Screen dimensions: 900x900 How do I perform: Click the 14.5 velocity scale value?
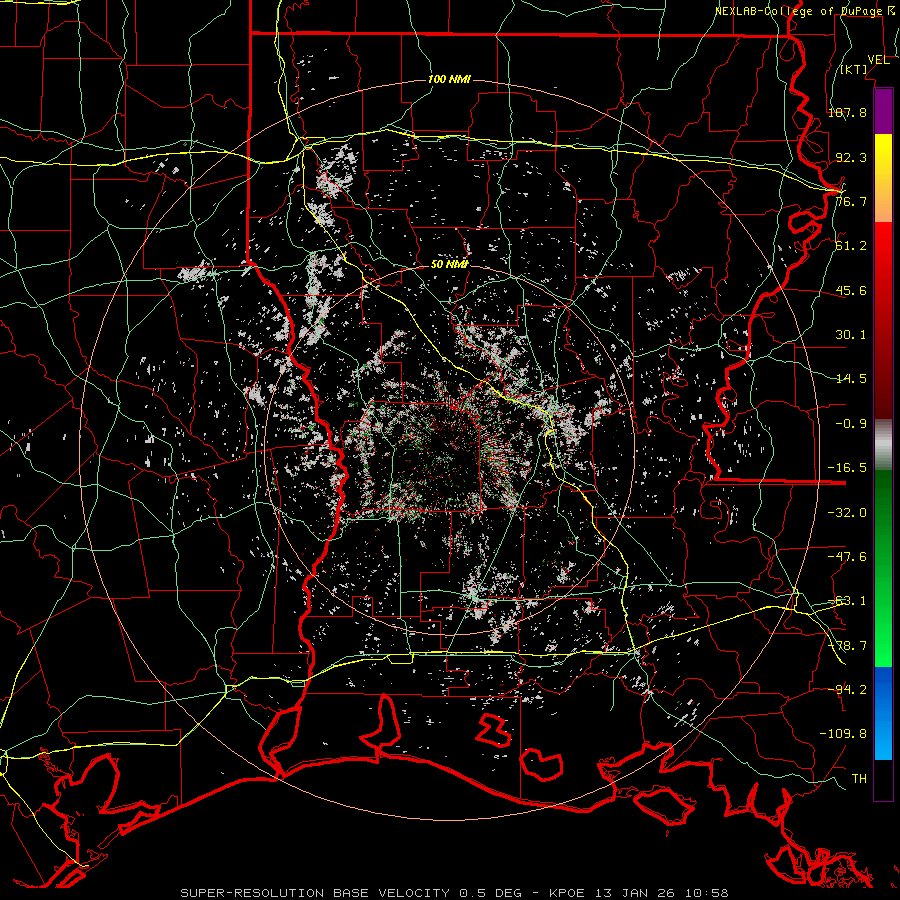(x=851, y=379)
